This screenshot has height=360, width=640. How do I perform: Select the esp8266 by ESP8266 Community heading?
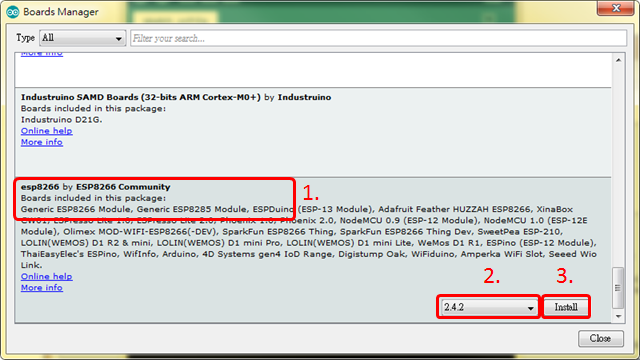coord(96,187)
